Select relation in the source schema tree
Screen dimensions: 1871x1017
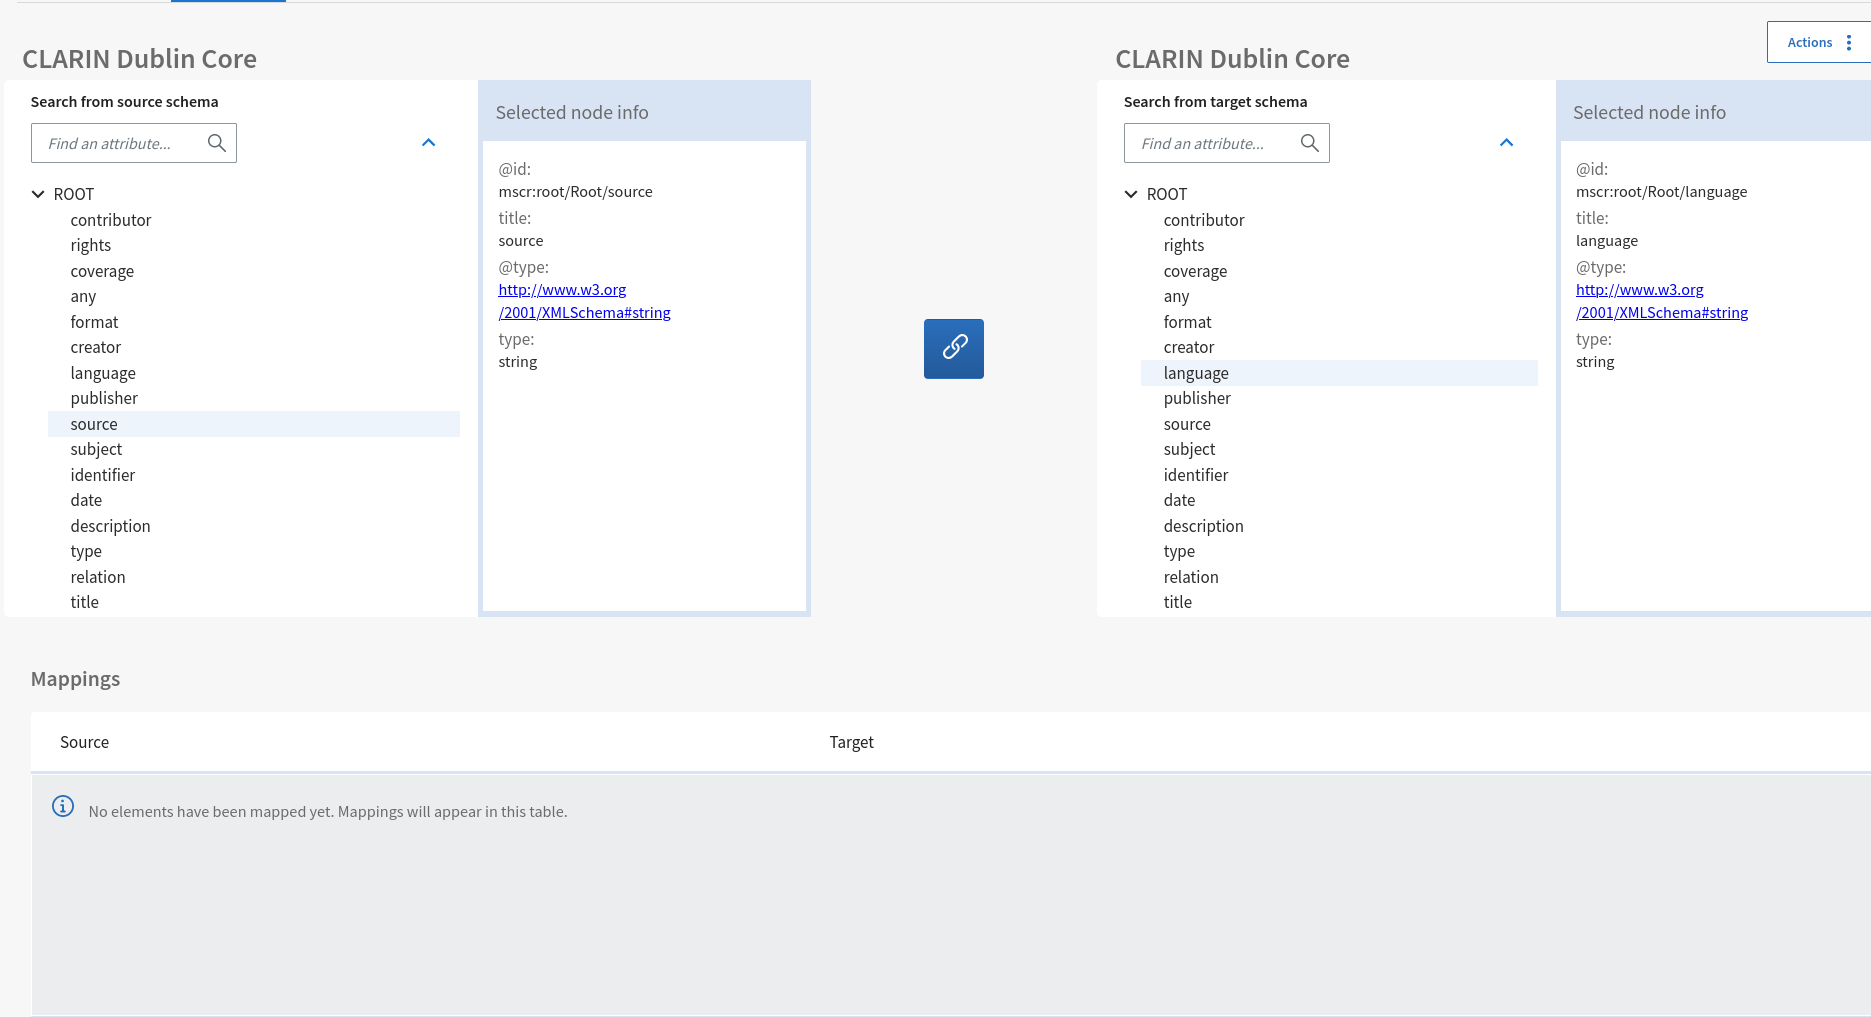tap(98, 577)
